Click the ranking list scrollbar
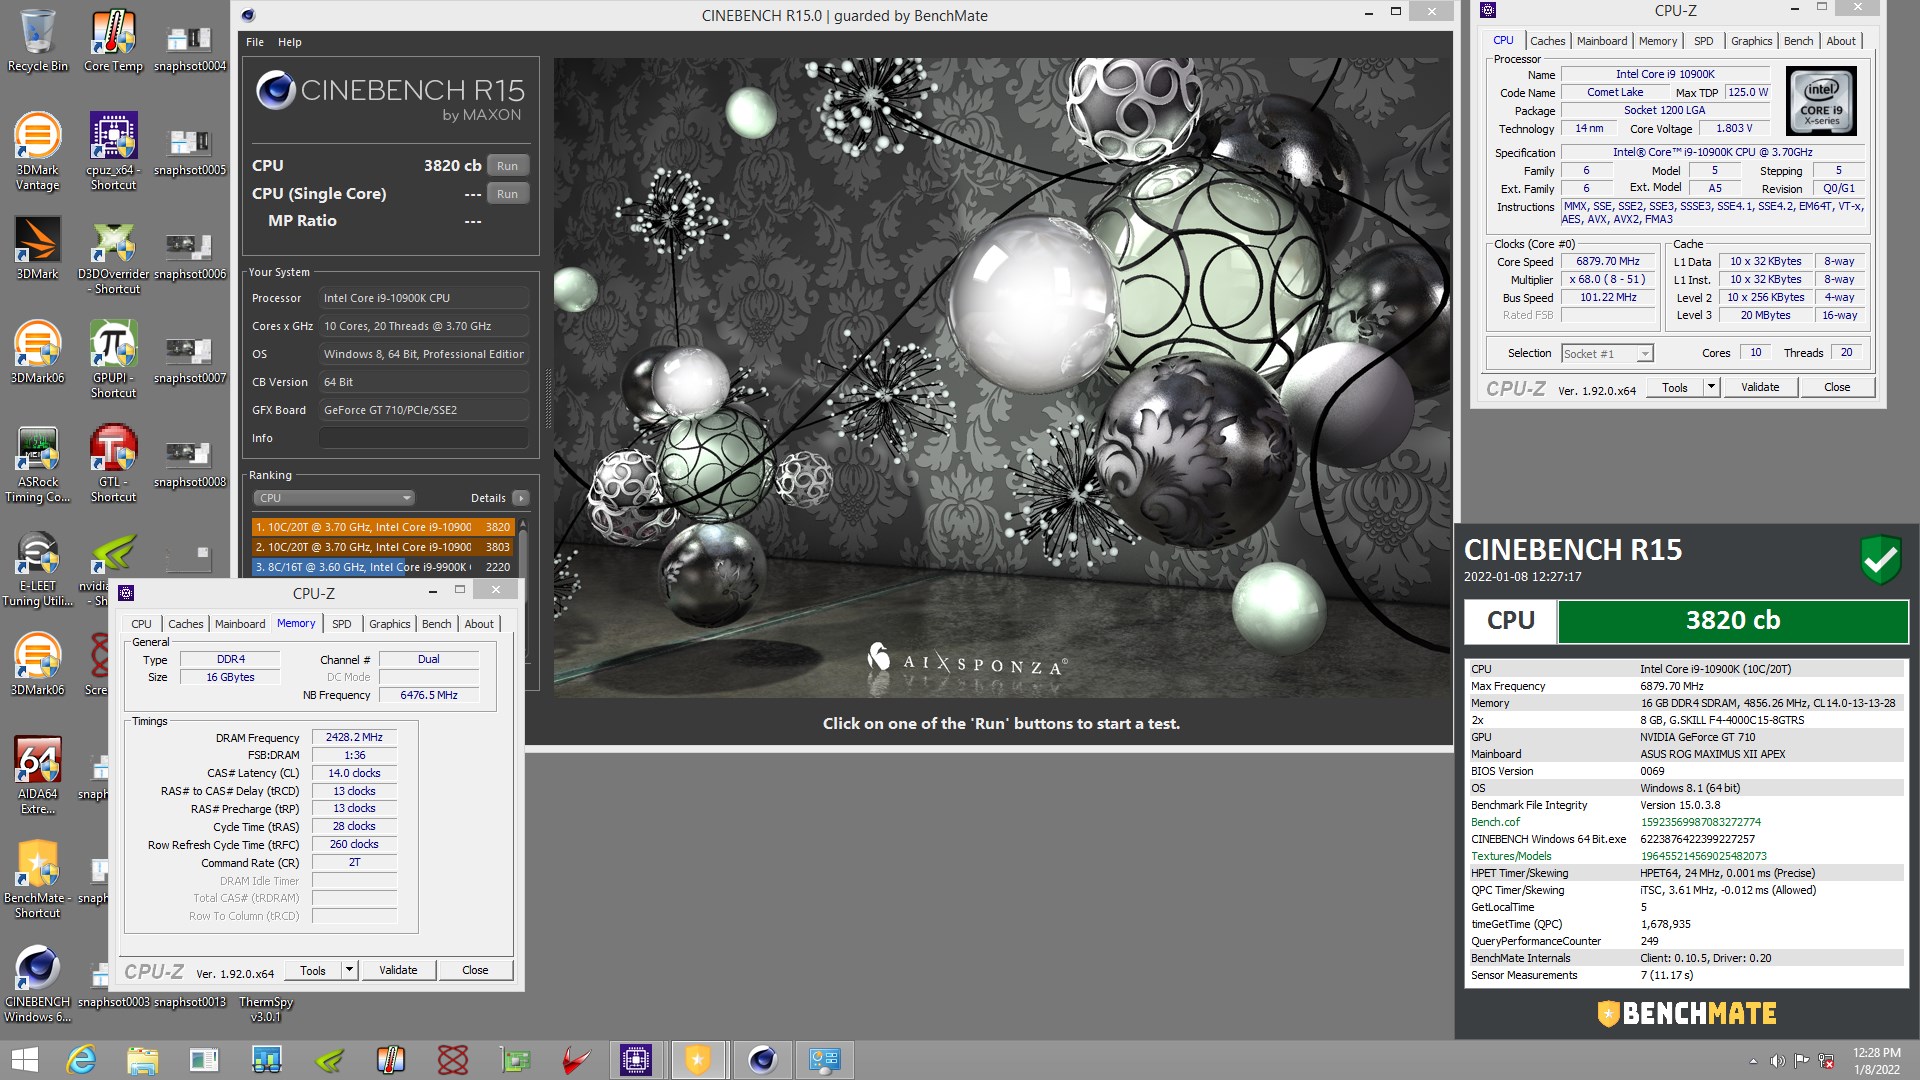Viewport: 1920px width, 1080px height. (x=522, y=547)
